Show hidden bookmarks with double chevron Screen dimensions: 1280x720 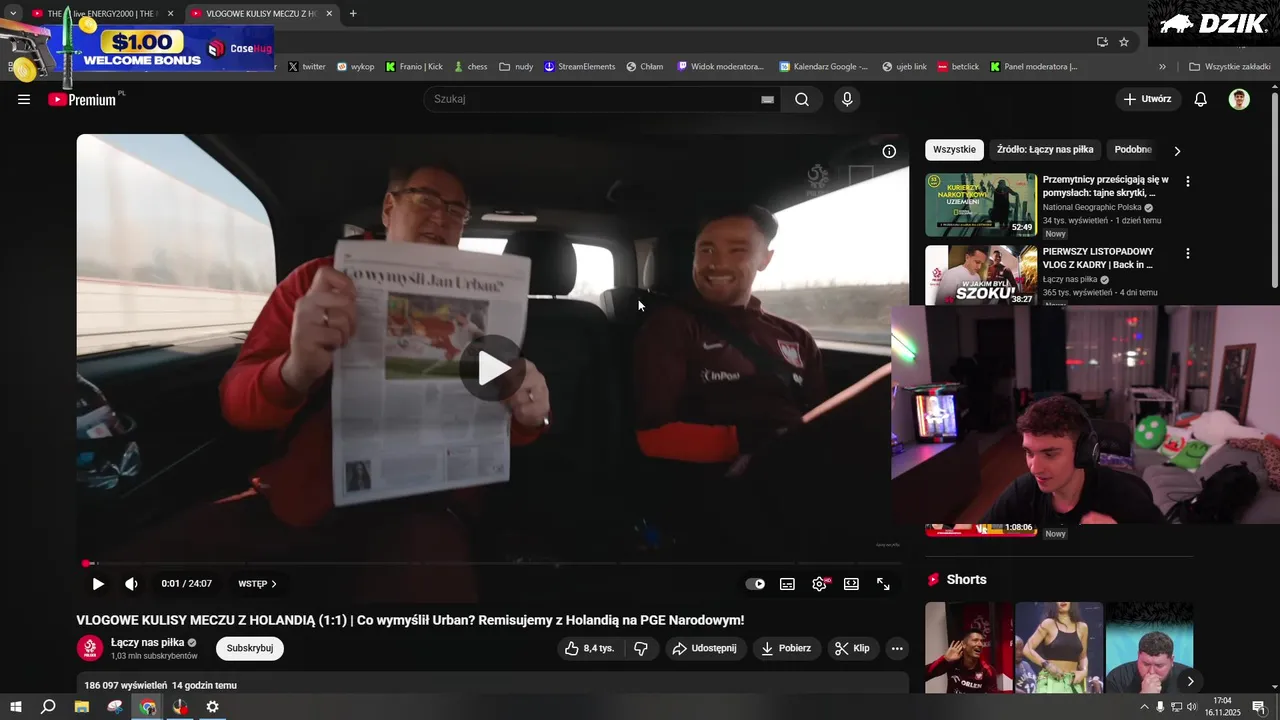coord(1162,67)
